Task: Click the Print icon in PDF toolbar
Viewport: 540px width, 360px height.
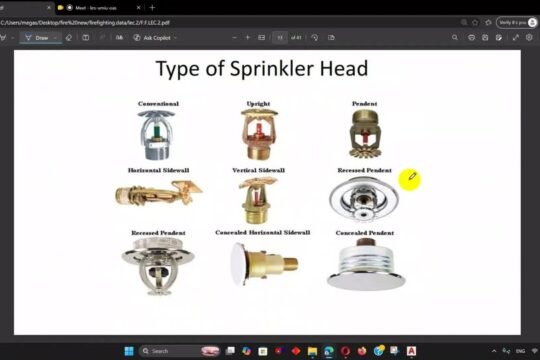Action: (471, 38)
